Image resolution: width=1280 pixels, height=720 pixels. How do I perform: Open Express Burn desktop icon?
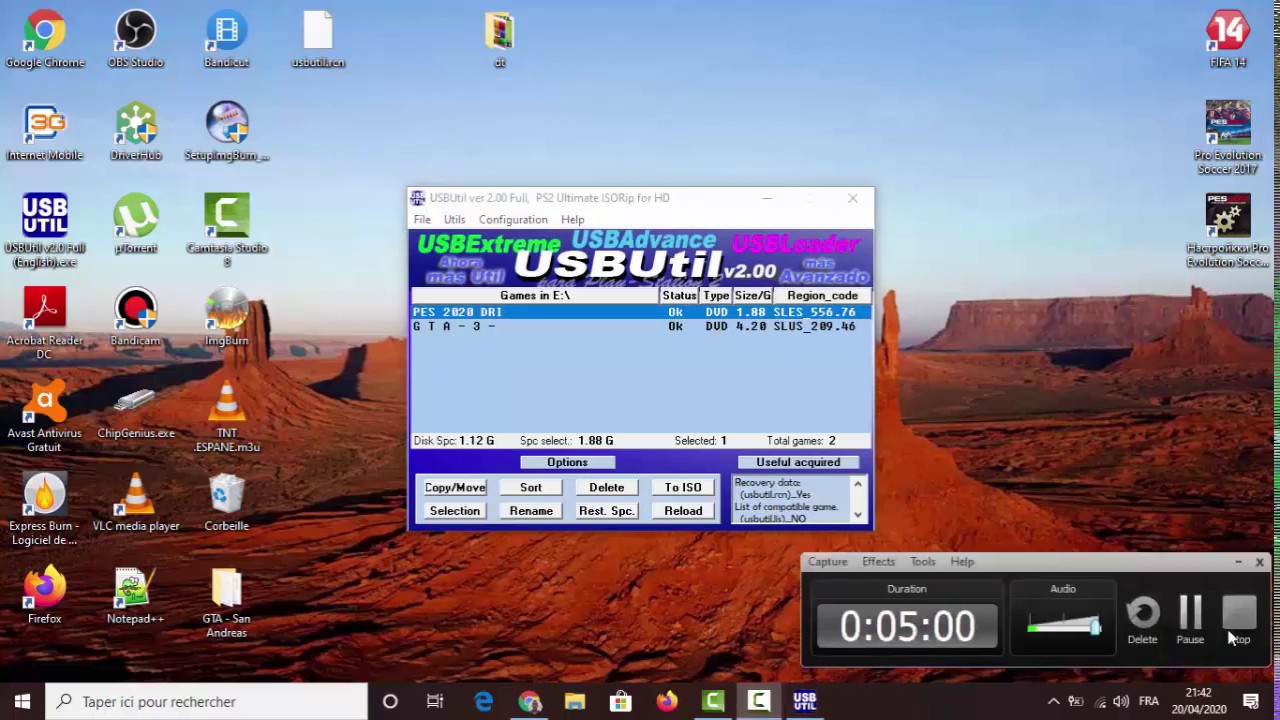[45, 510]
